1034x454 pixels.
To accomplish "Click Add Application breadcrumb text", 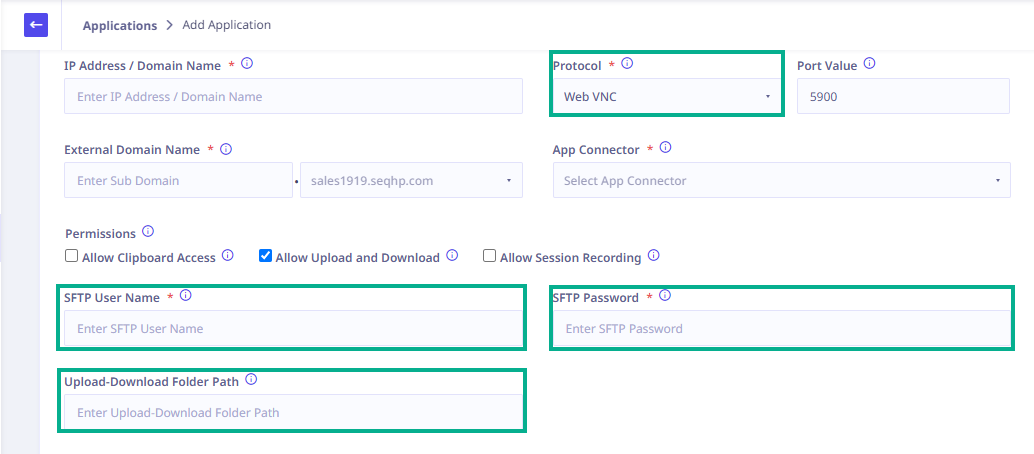I will [226, 25].
